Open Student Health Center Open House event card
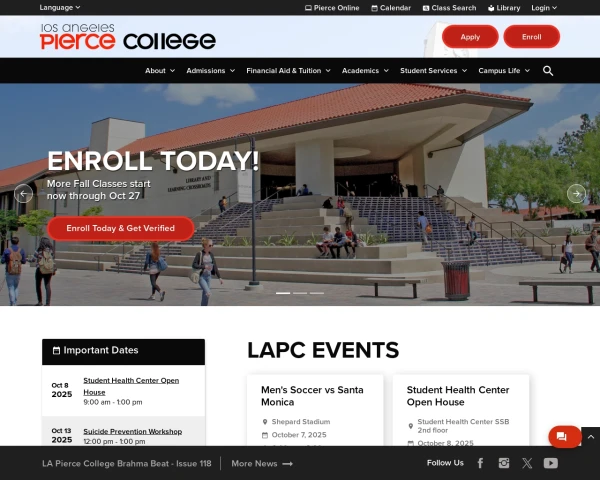600x480 pixels. pos(461,410)
